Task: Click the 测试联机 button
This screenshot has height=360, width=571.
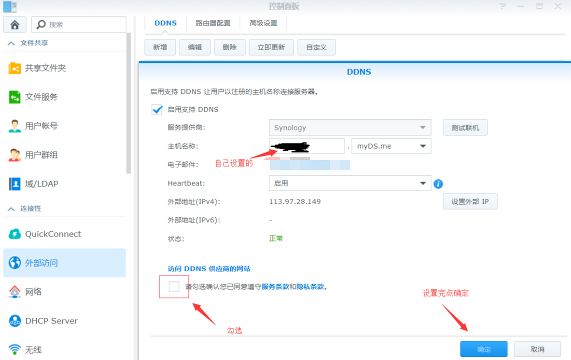Action: coord(465,128)
